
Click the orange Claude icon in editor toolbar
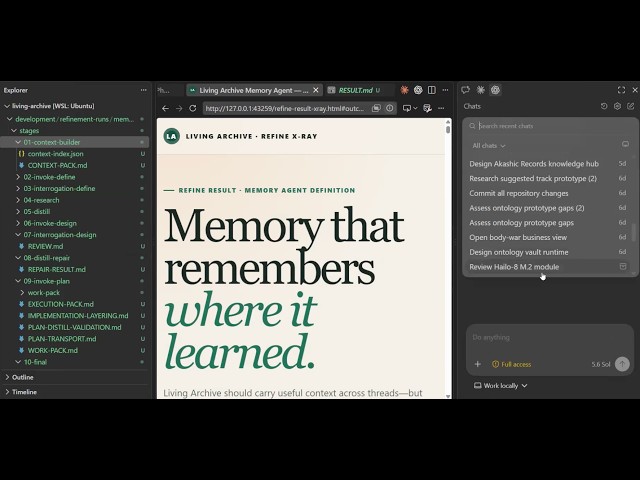coord(404,90)
